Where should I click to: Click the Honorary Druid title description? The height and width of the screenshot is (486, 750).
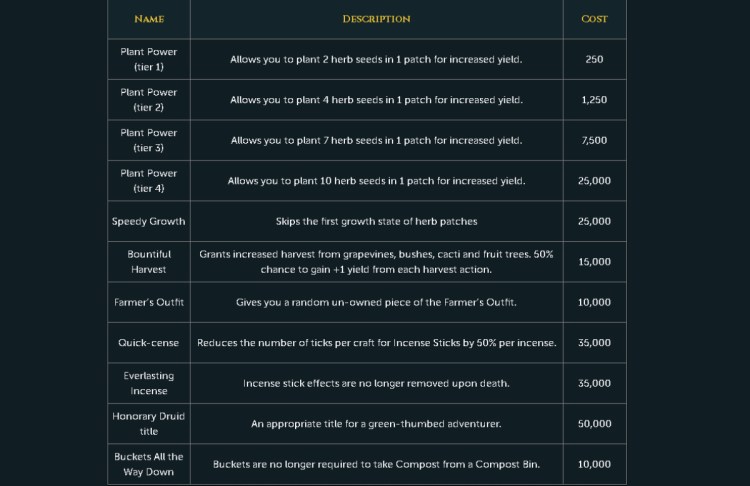(x=376, y=424)
